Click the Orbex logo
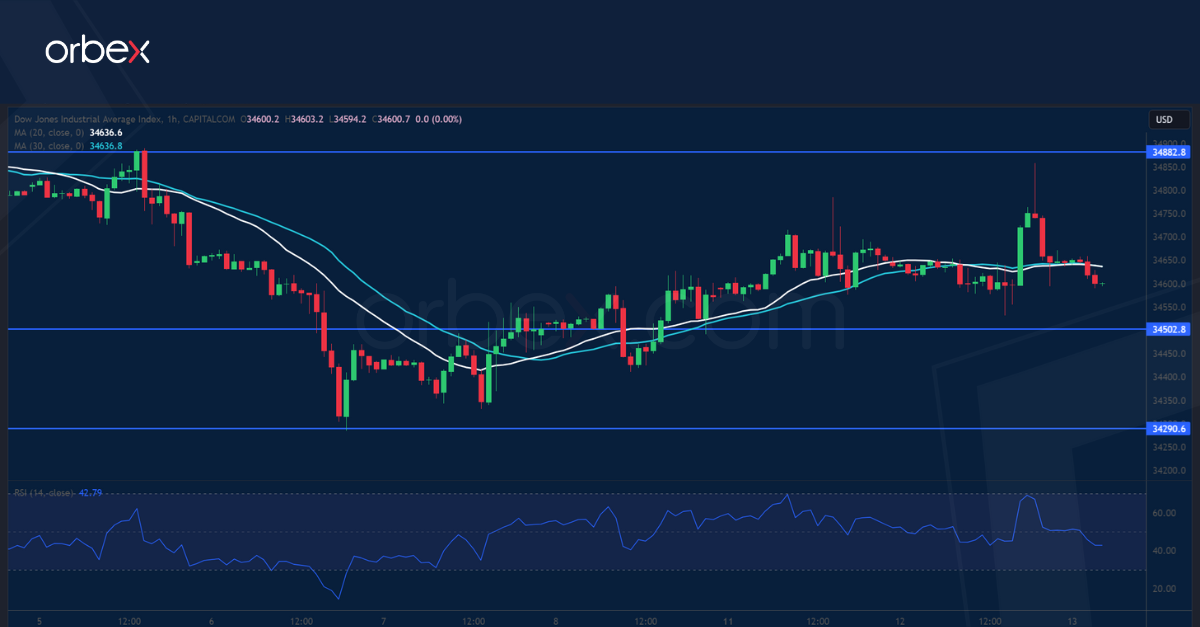 [x=97, y=51]
